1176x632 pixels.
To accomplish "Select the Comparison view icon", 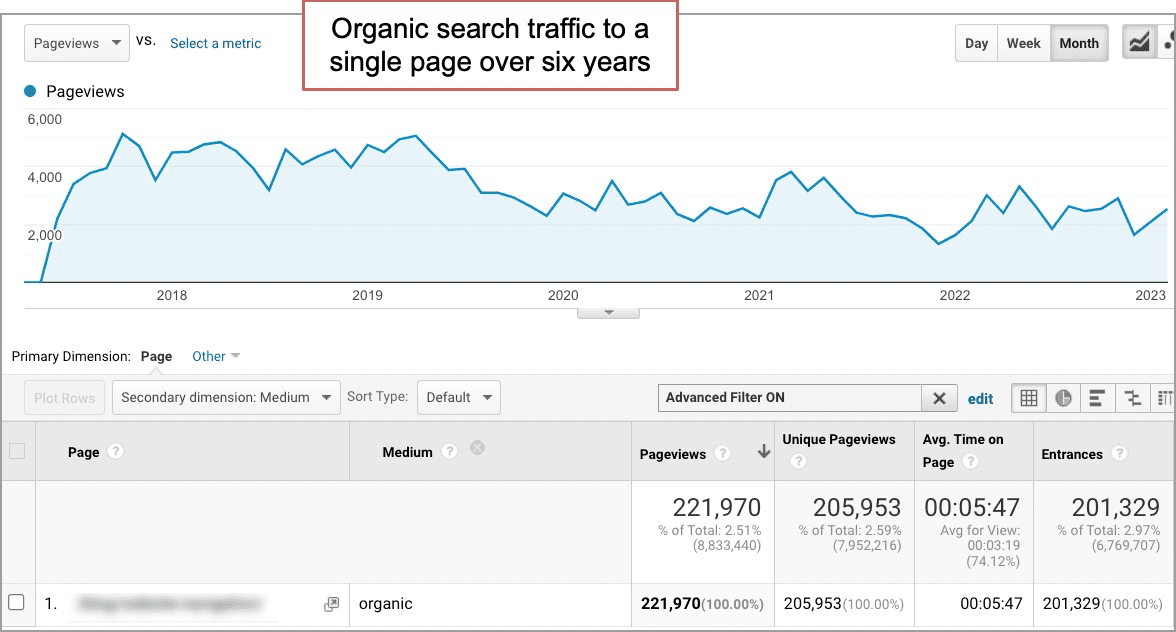I will click(x=1132, y=398).
